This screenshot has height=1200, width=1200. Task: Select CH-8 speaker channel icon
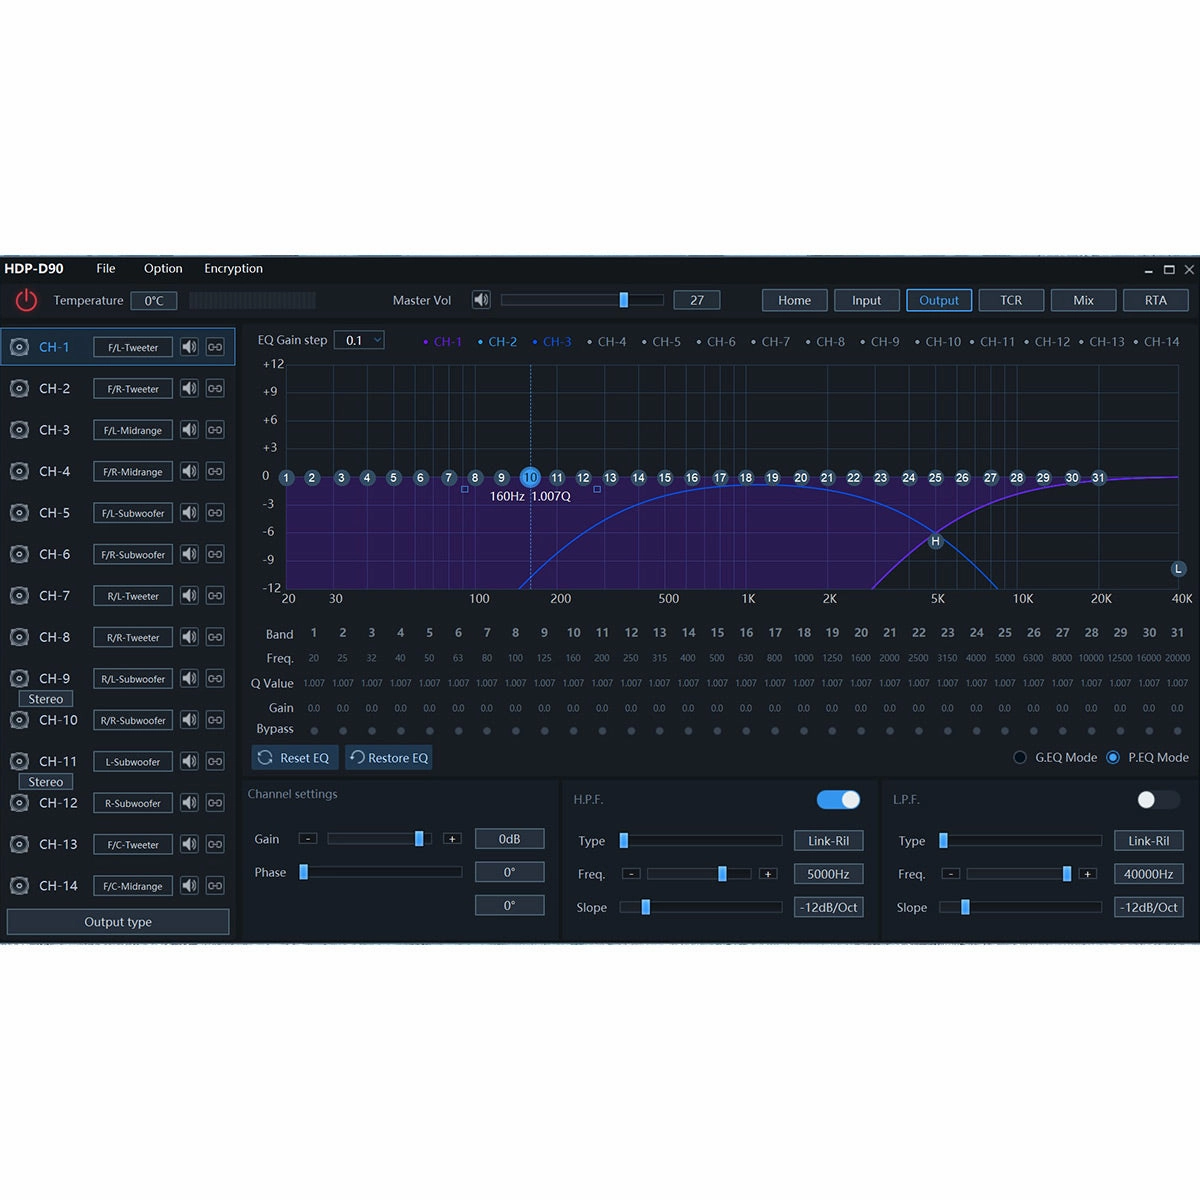tap(19, 637)
